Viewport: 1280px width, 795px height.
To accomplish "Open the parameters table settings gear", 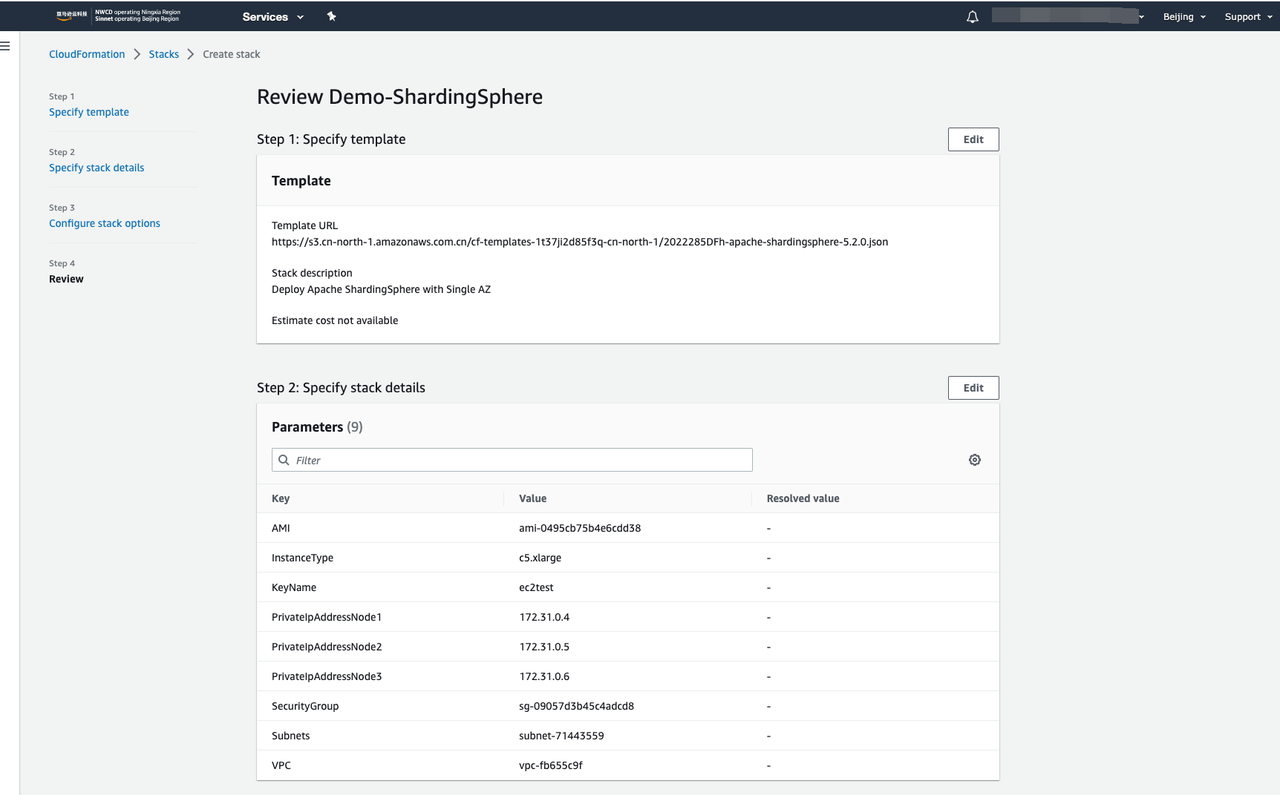I will 974,460.
